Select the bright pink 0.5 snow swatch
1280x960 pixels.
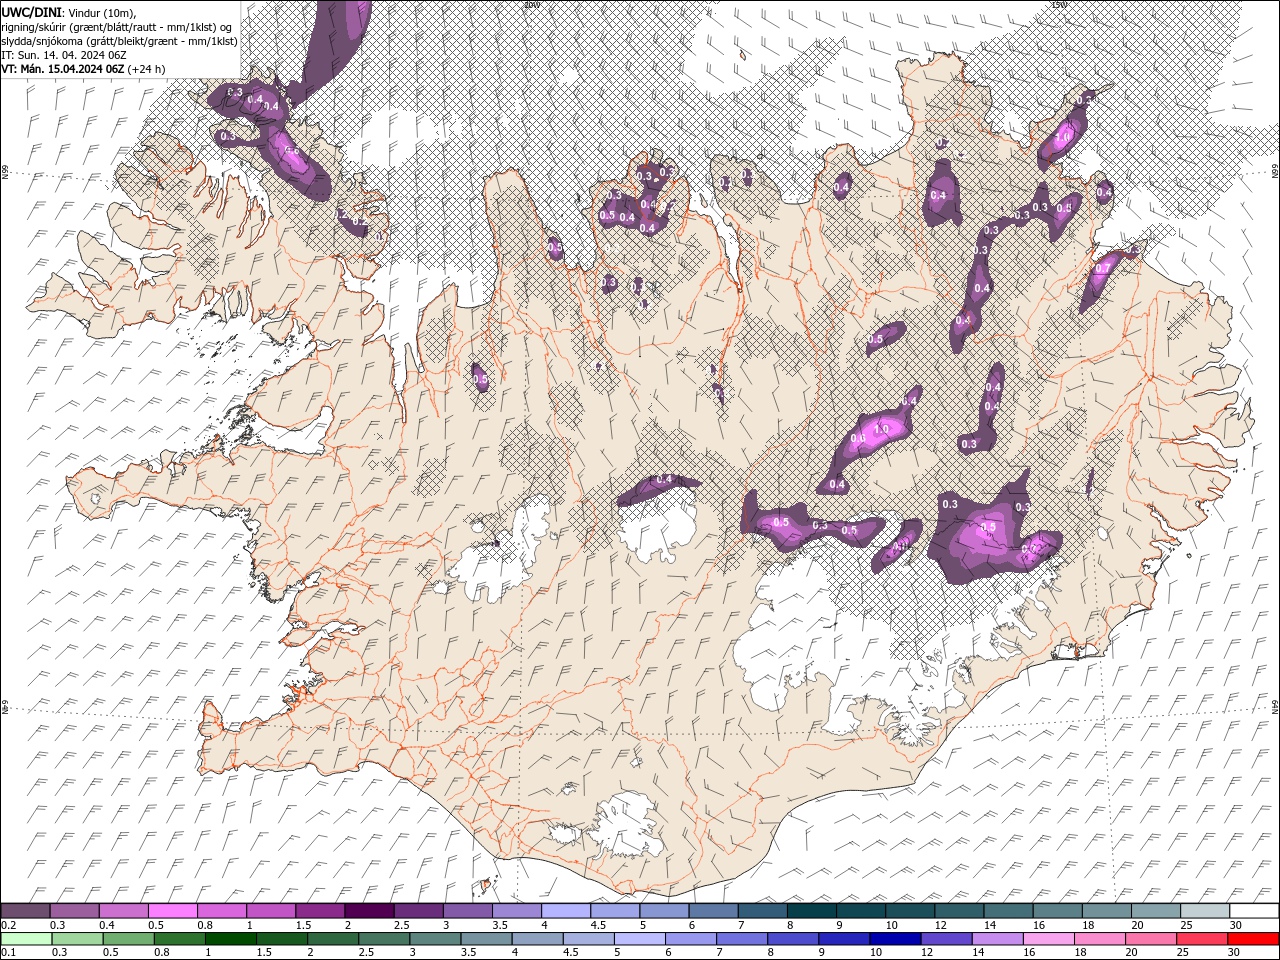172,911
